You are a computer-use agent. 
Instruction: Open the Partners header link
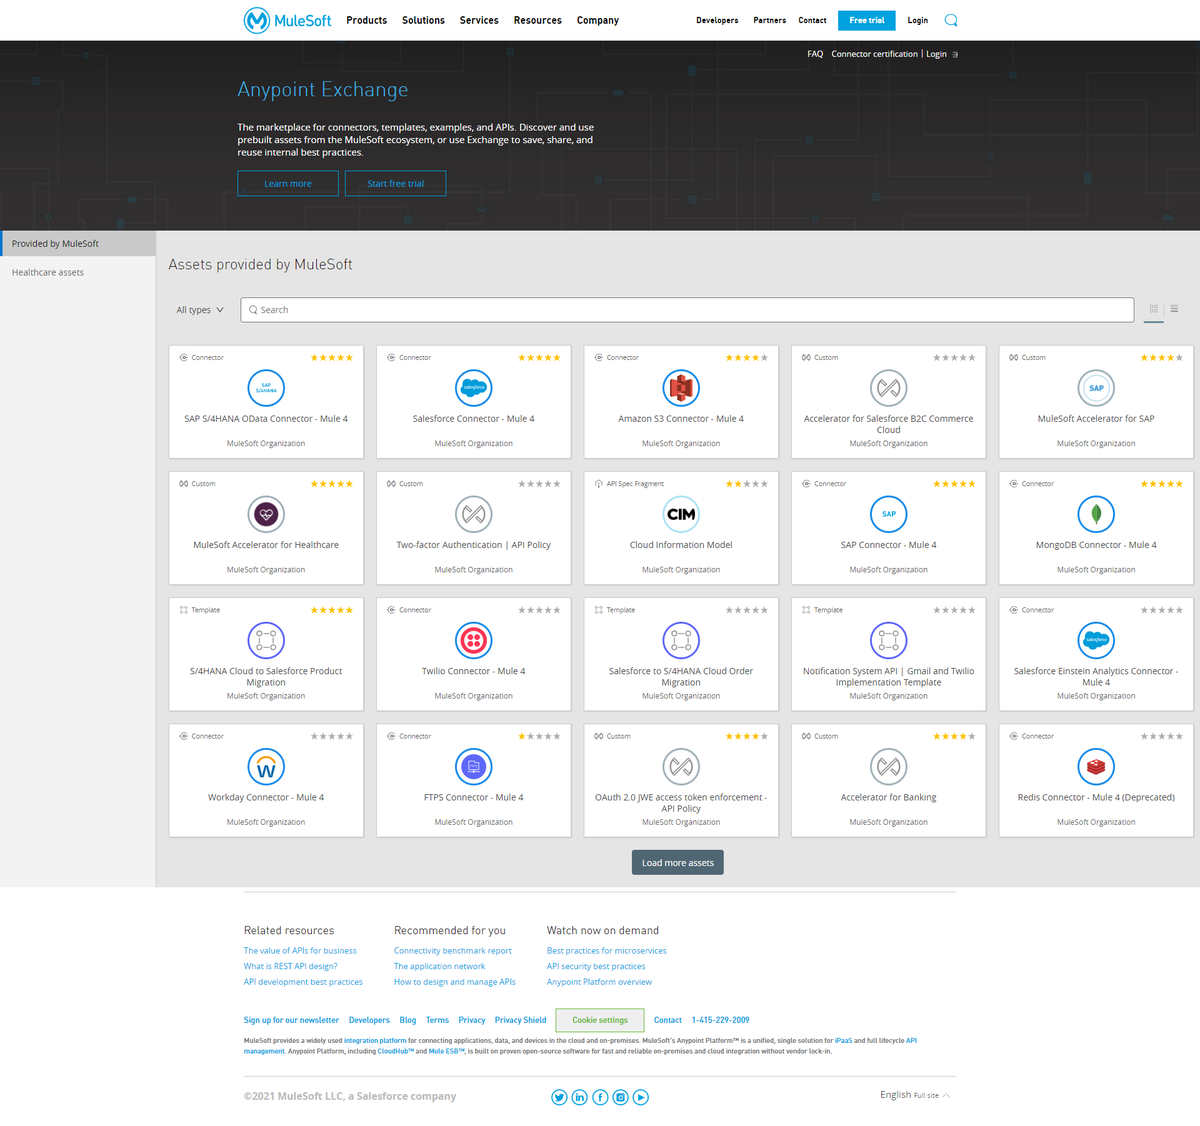click(770, 20)
